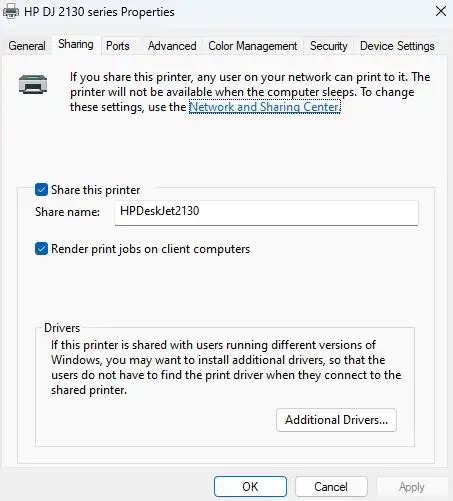Click the Share name text field

click(266, 213)
